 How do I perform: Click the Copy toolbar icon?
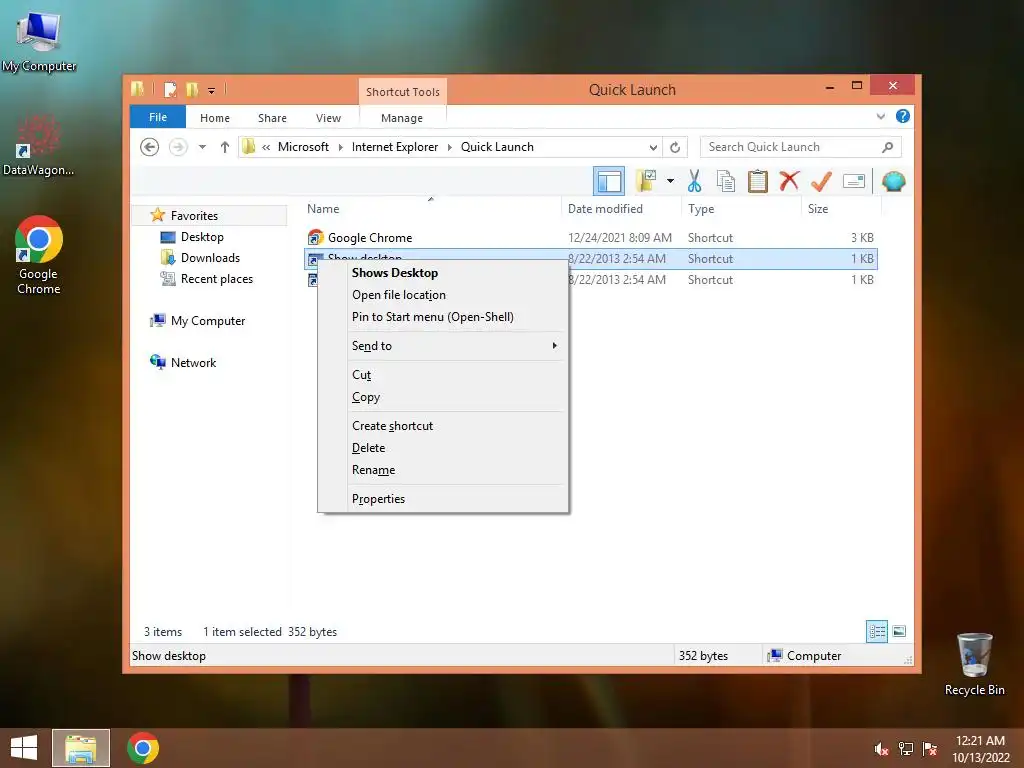pos(726,181)
